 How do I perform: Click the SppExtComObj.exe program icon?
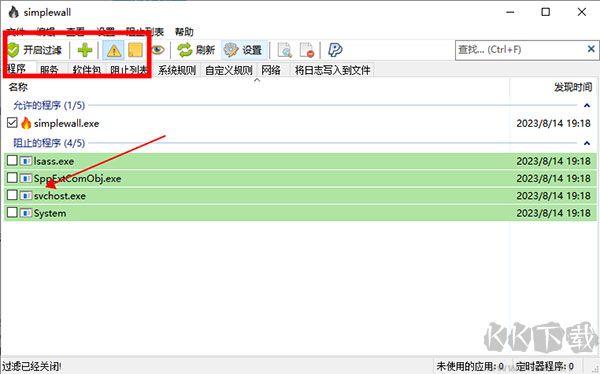(x=26, y=178)
